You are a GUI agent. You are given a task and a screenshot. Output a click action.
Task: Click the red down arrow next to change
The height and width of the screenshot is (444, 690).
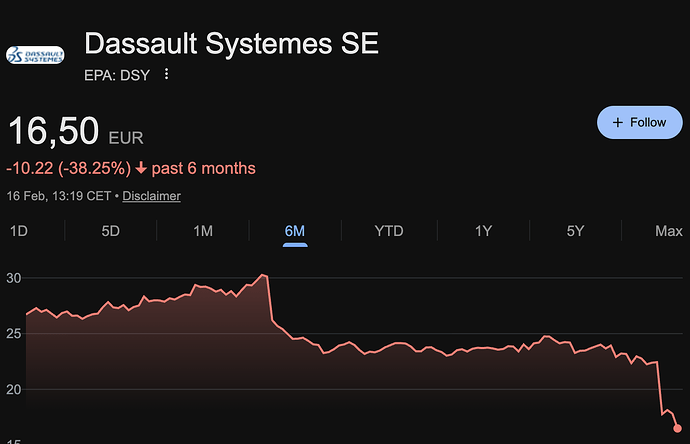[141, 168]
